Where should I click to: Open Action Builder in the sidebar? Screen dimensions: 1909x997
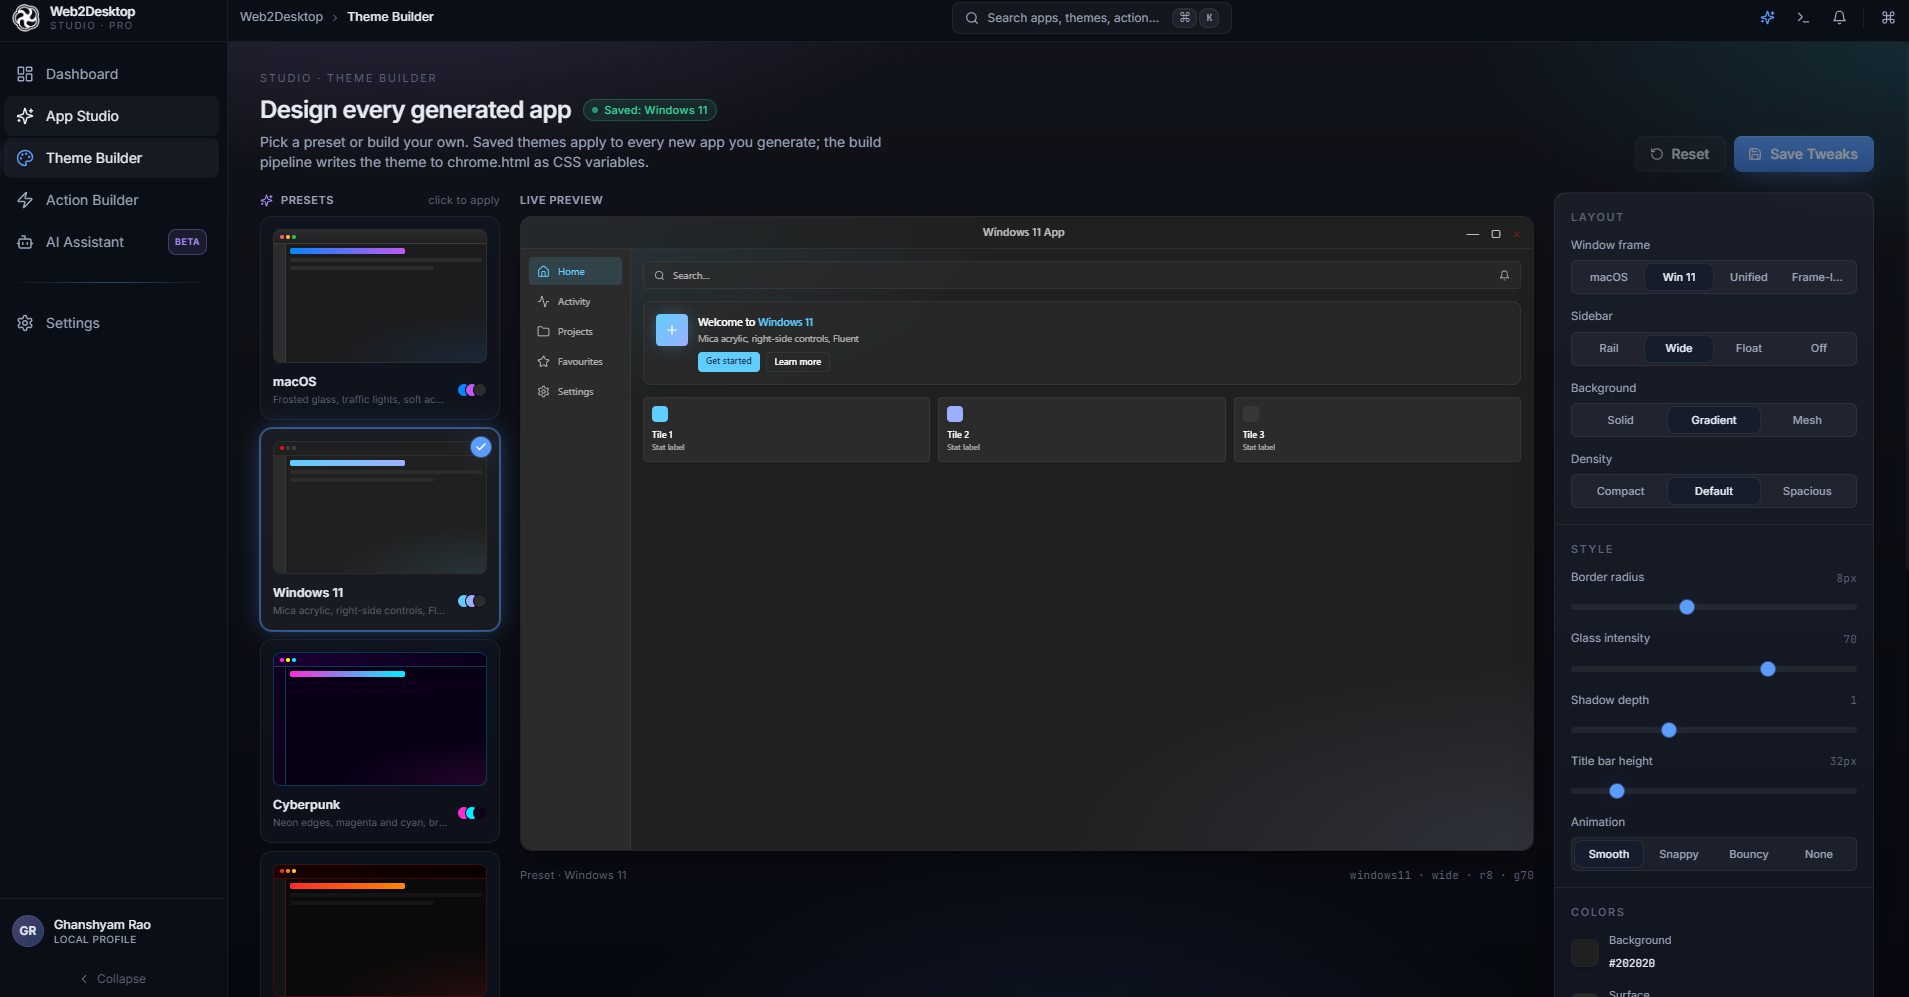pyautogui.click(x=112, y=200)
